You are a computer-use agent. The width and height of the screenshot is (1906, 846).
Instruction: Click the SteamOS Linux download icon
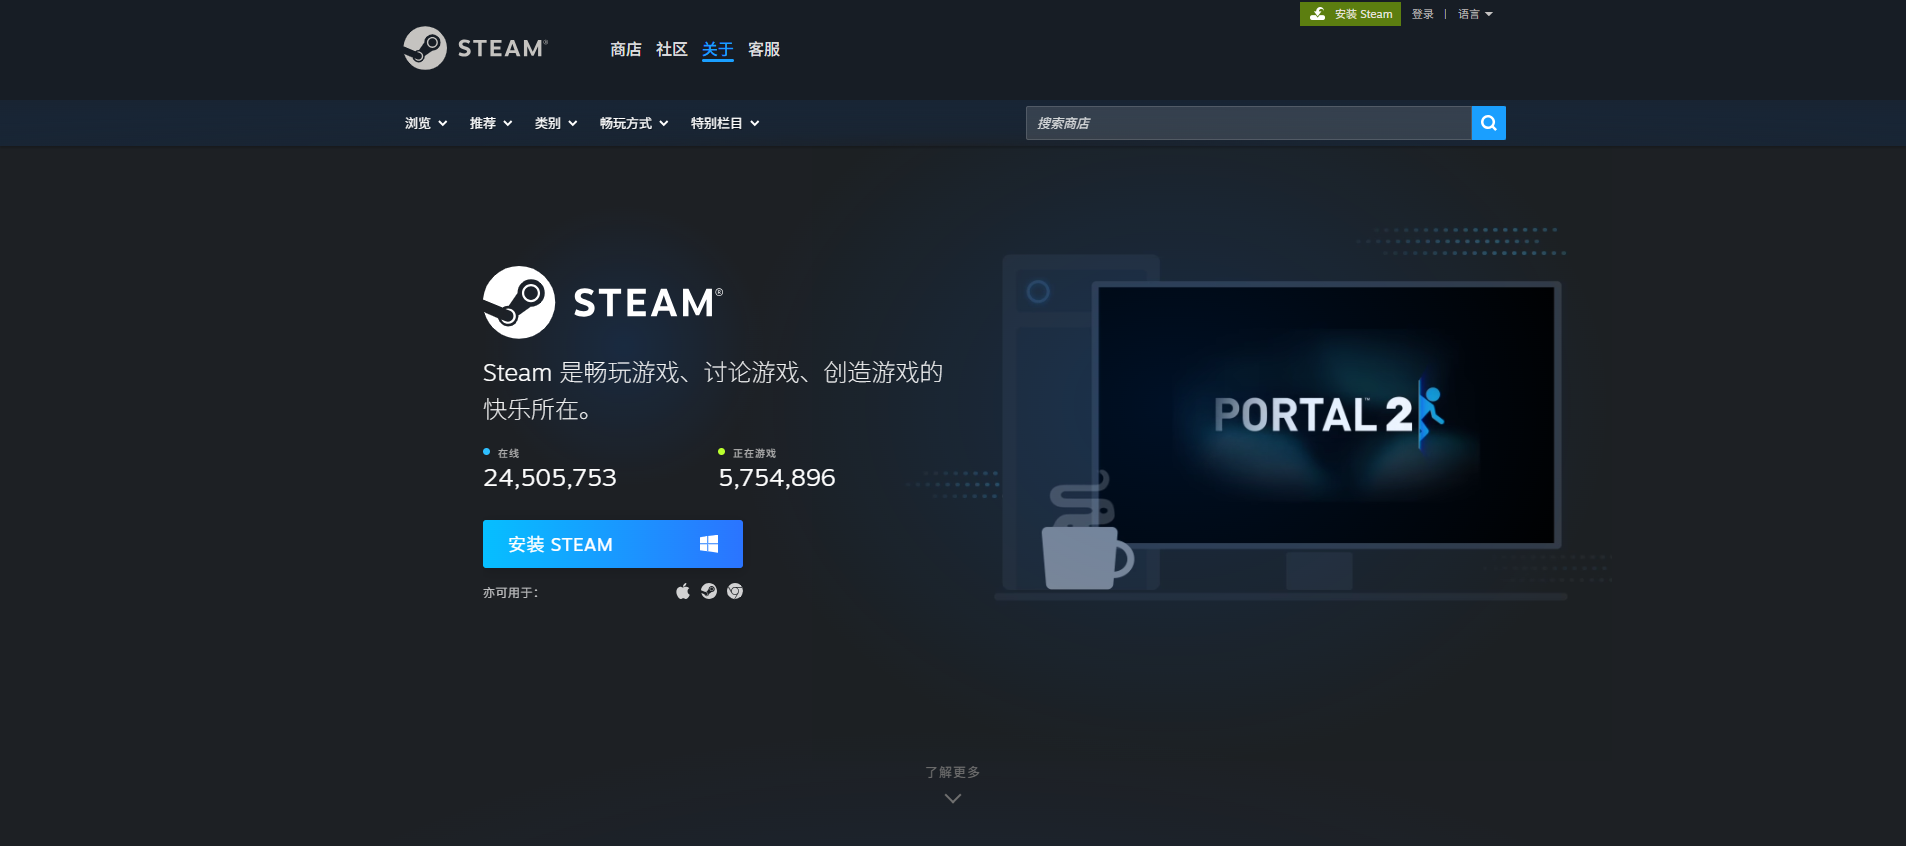tap(709, 591)
